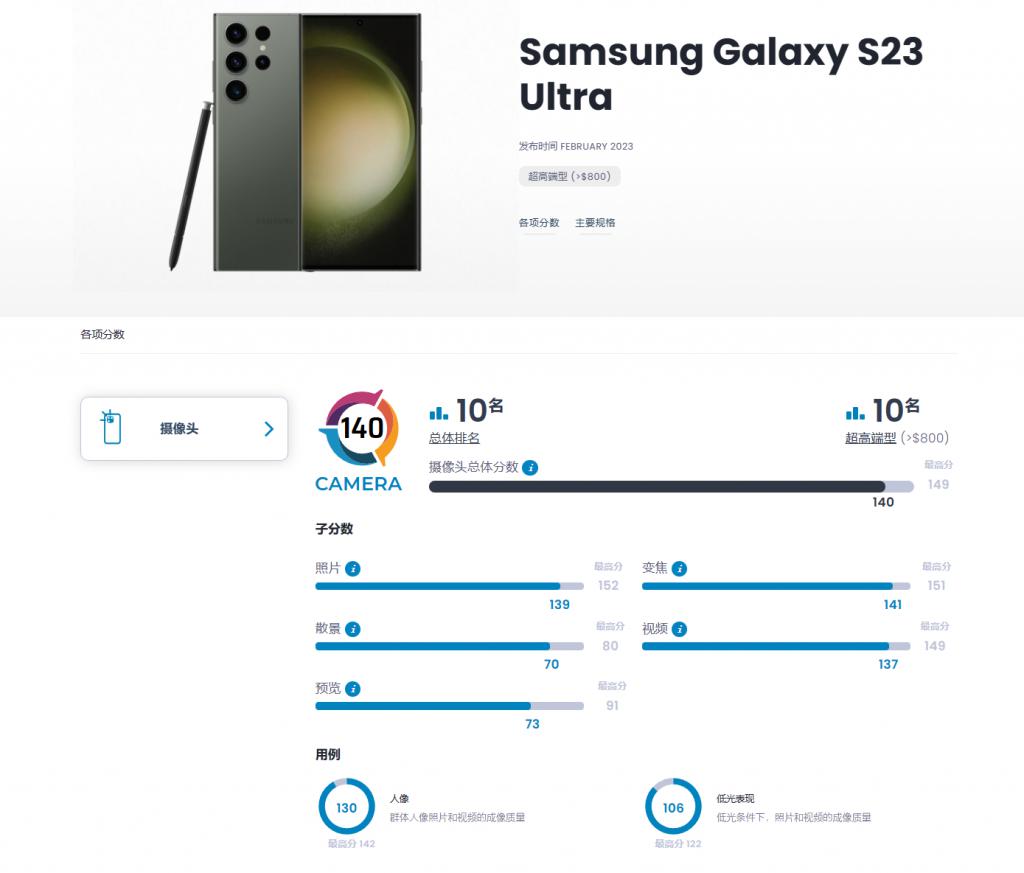Open the 各项分数 tab link
Viewport: 1024px width, 873px height.
point(539,223)
